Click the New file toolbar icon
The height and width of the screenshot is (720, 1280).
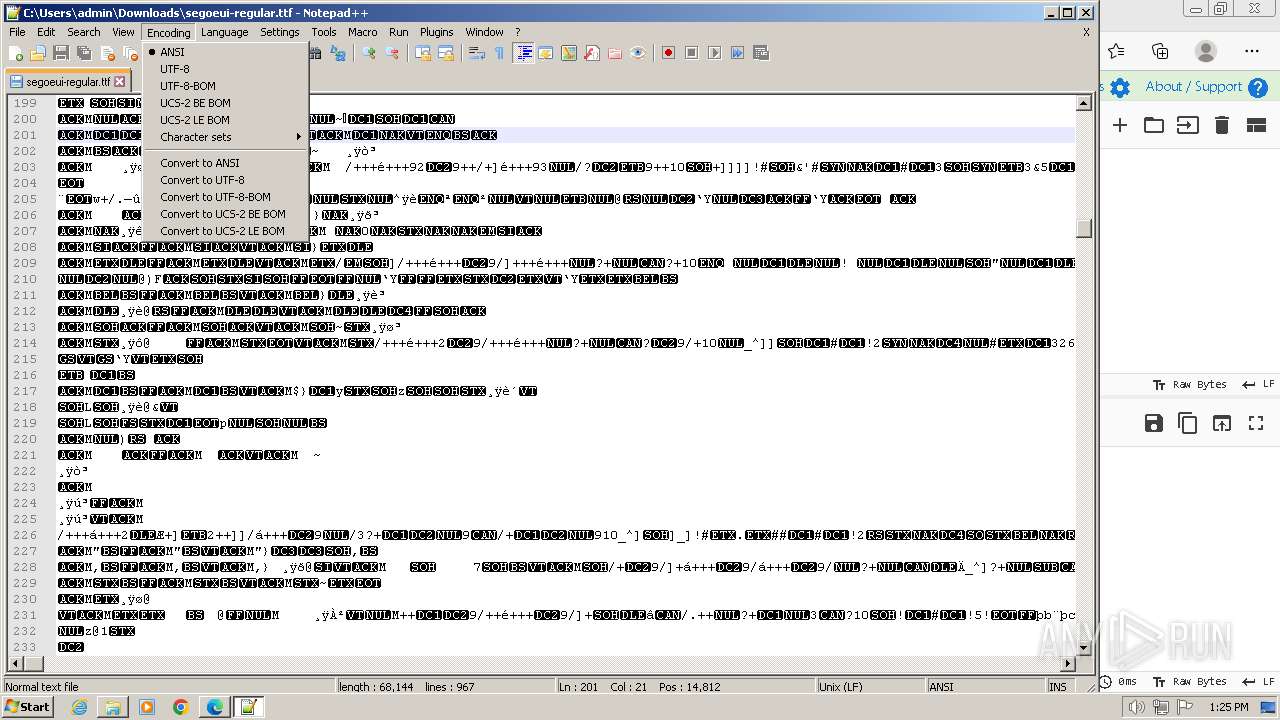[15, 53]
